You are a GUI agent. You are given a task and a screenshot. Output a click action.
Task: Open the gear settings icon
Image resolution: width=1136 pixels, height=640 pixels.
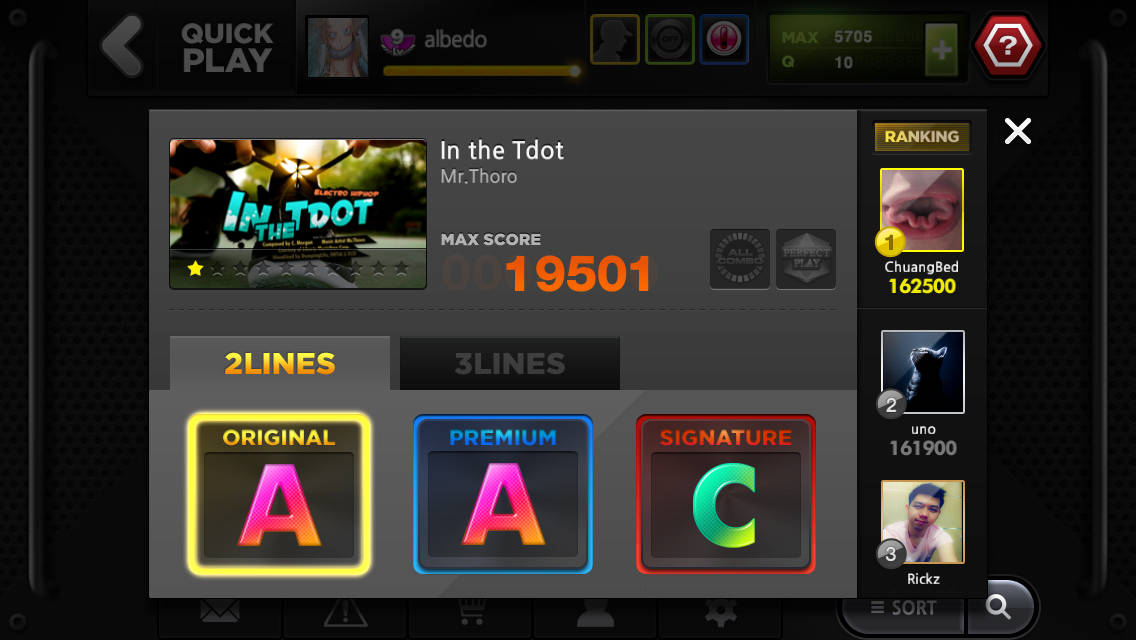click(720, 612)
